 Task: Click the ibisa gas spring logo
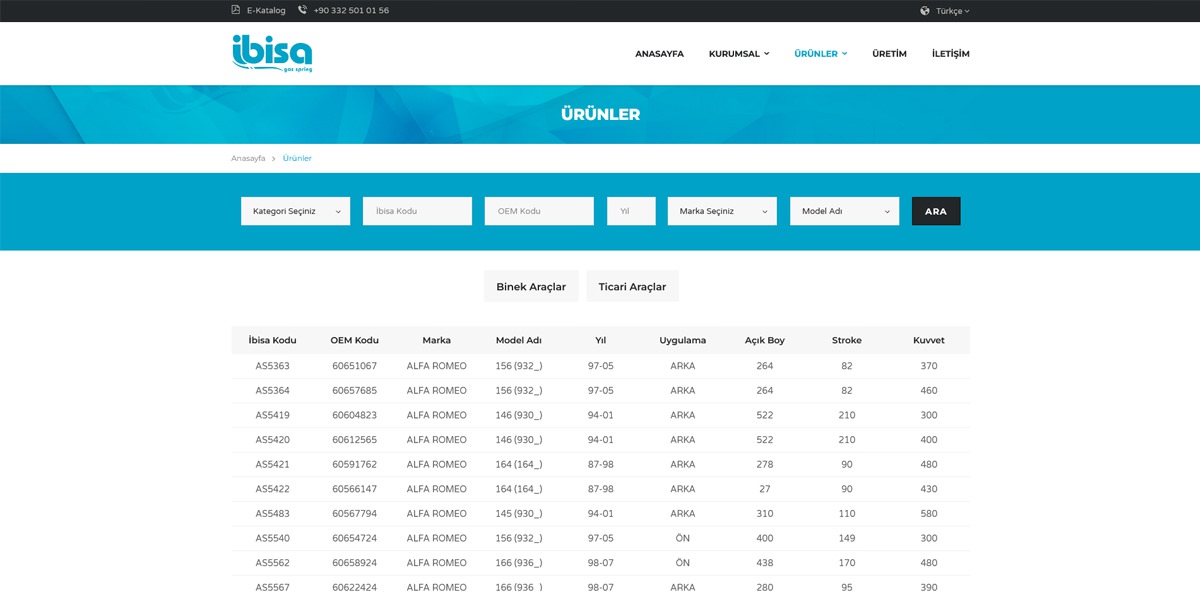(x=272, y=54)
